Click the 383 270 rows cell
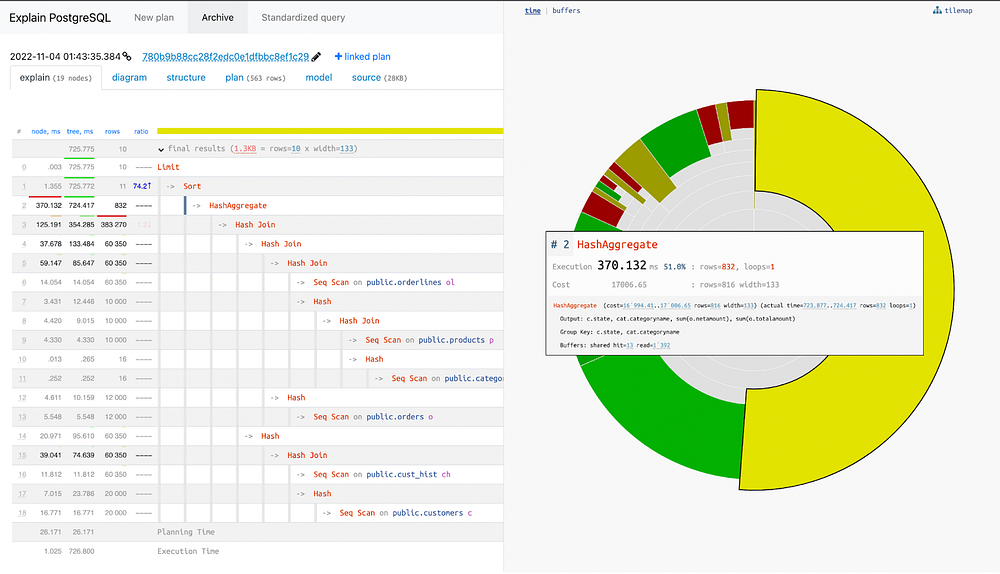 point(114,224)
